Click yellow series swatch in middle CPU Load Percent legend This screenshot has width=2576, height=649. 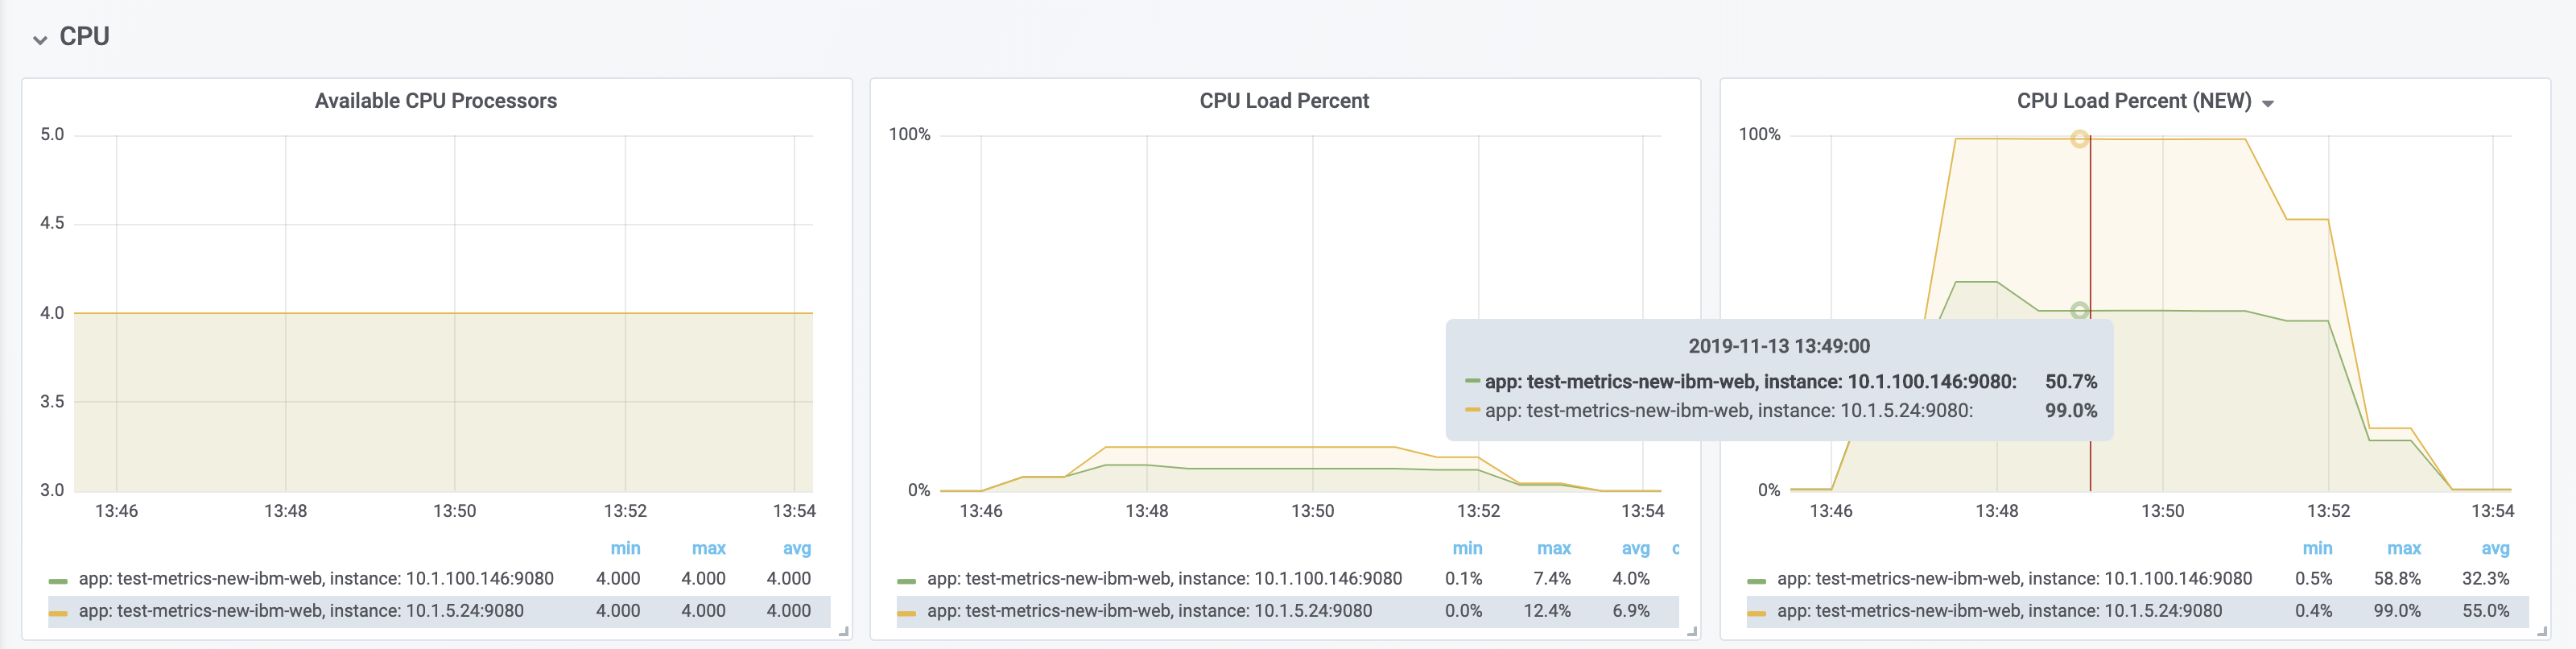pyautogui.click(x=907, y=612)
